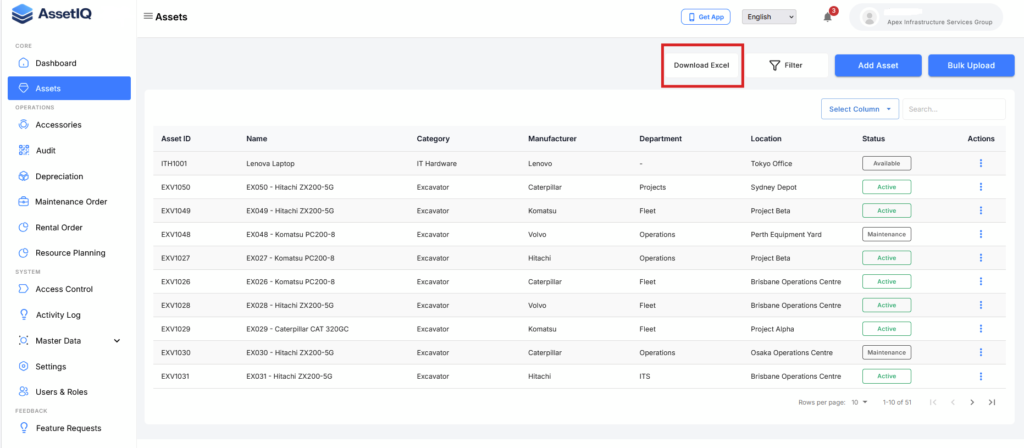Click the Maintenance status badge for EXV1048

(886, 234)
